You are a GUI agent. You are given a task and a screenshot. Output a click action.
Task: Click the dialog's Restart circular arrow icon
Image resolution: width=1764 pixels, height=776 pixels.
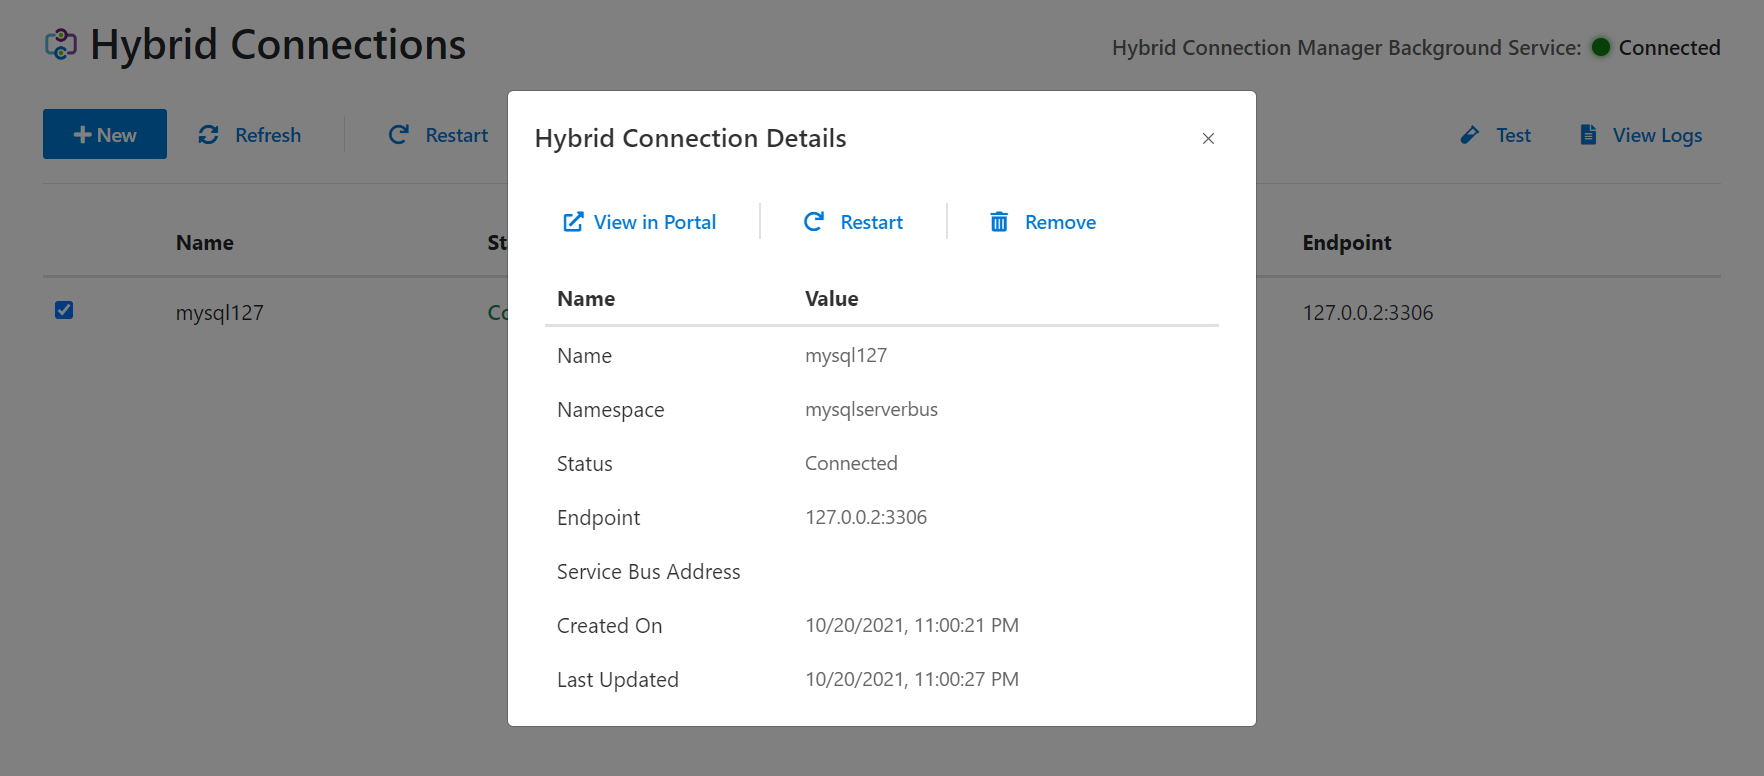pyautogui.click(x=814, y=222)
